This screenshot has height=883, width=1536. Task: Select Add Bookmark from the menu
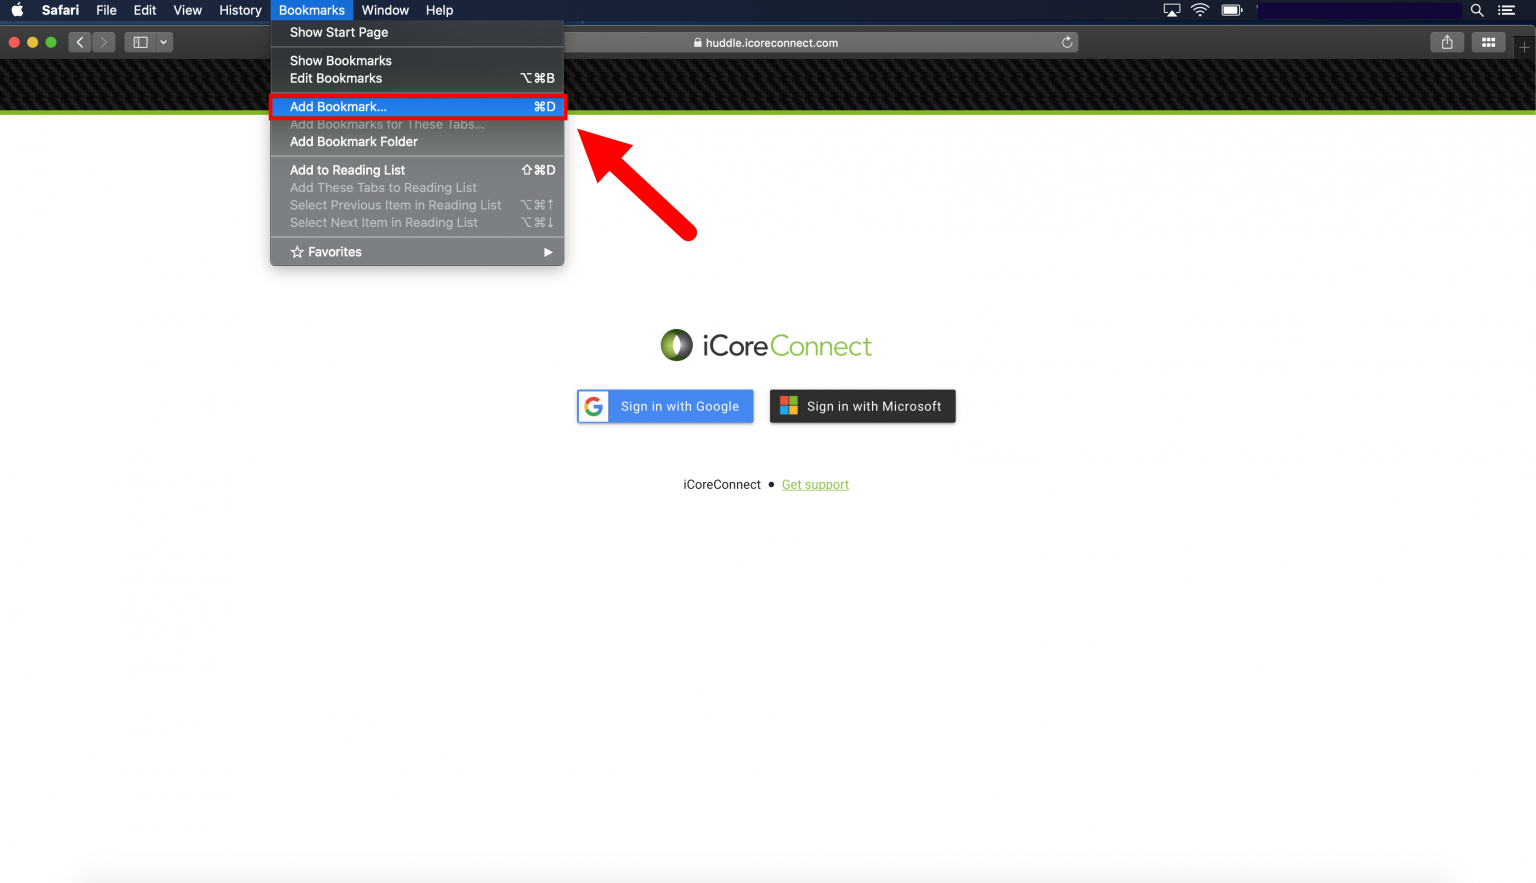point(337,106)
